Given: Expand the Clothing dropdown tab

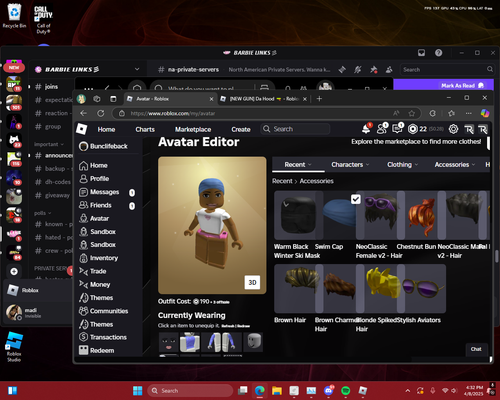Looking at the screenshot, I should click(x=402, y=165).
